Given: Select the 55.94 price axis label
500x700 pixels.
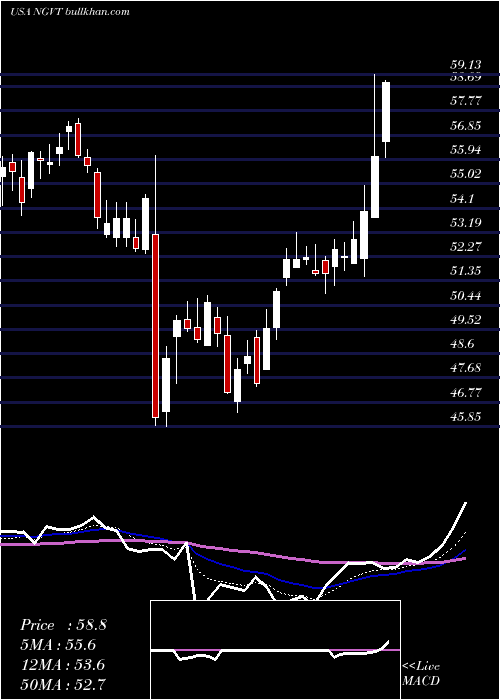Looking at the screenshot, I should tap(465, 150).
